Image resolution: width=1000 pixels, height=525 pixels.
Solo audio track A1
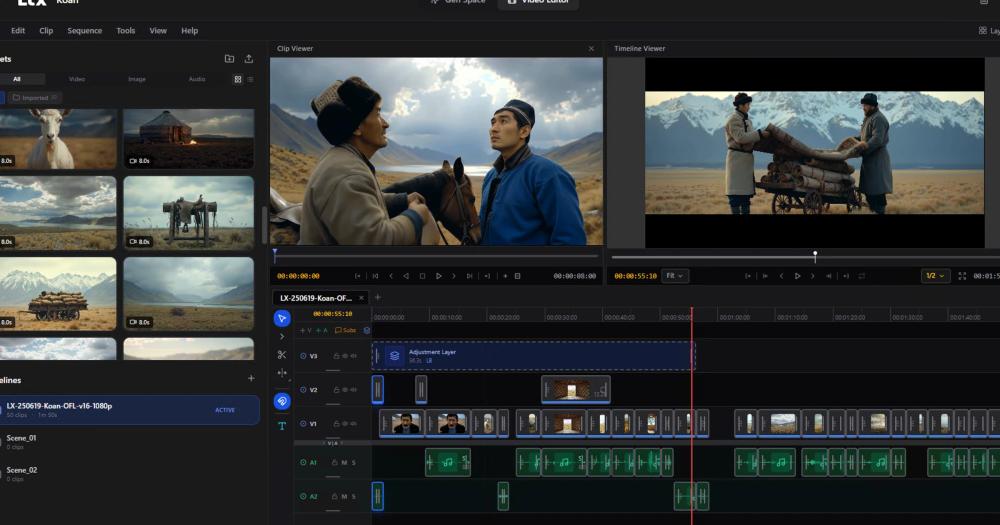pyautogui.click(x=354, y=462)
